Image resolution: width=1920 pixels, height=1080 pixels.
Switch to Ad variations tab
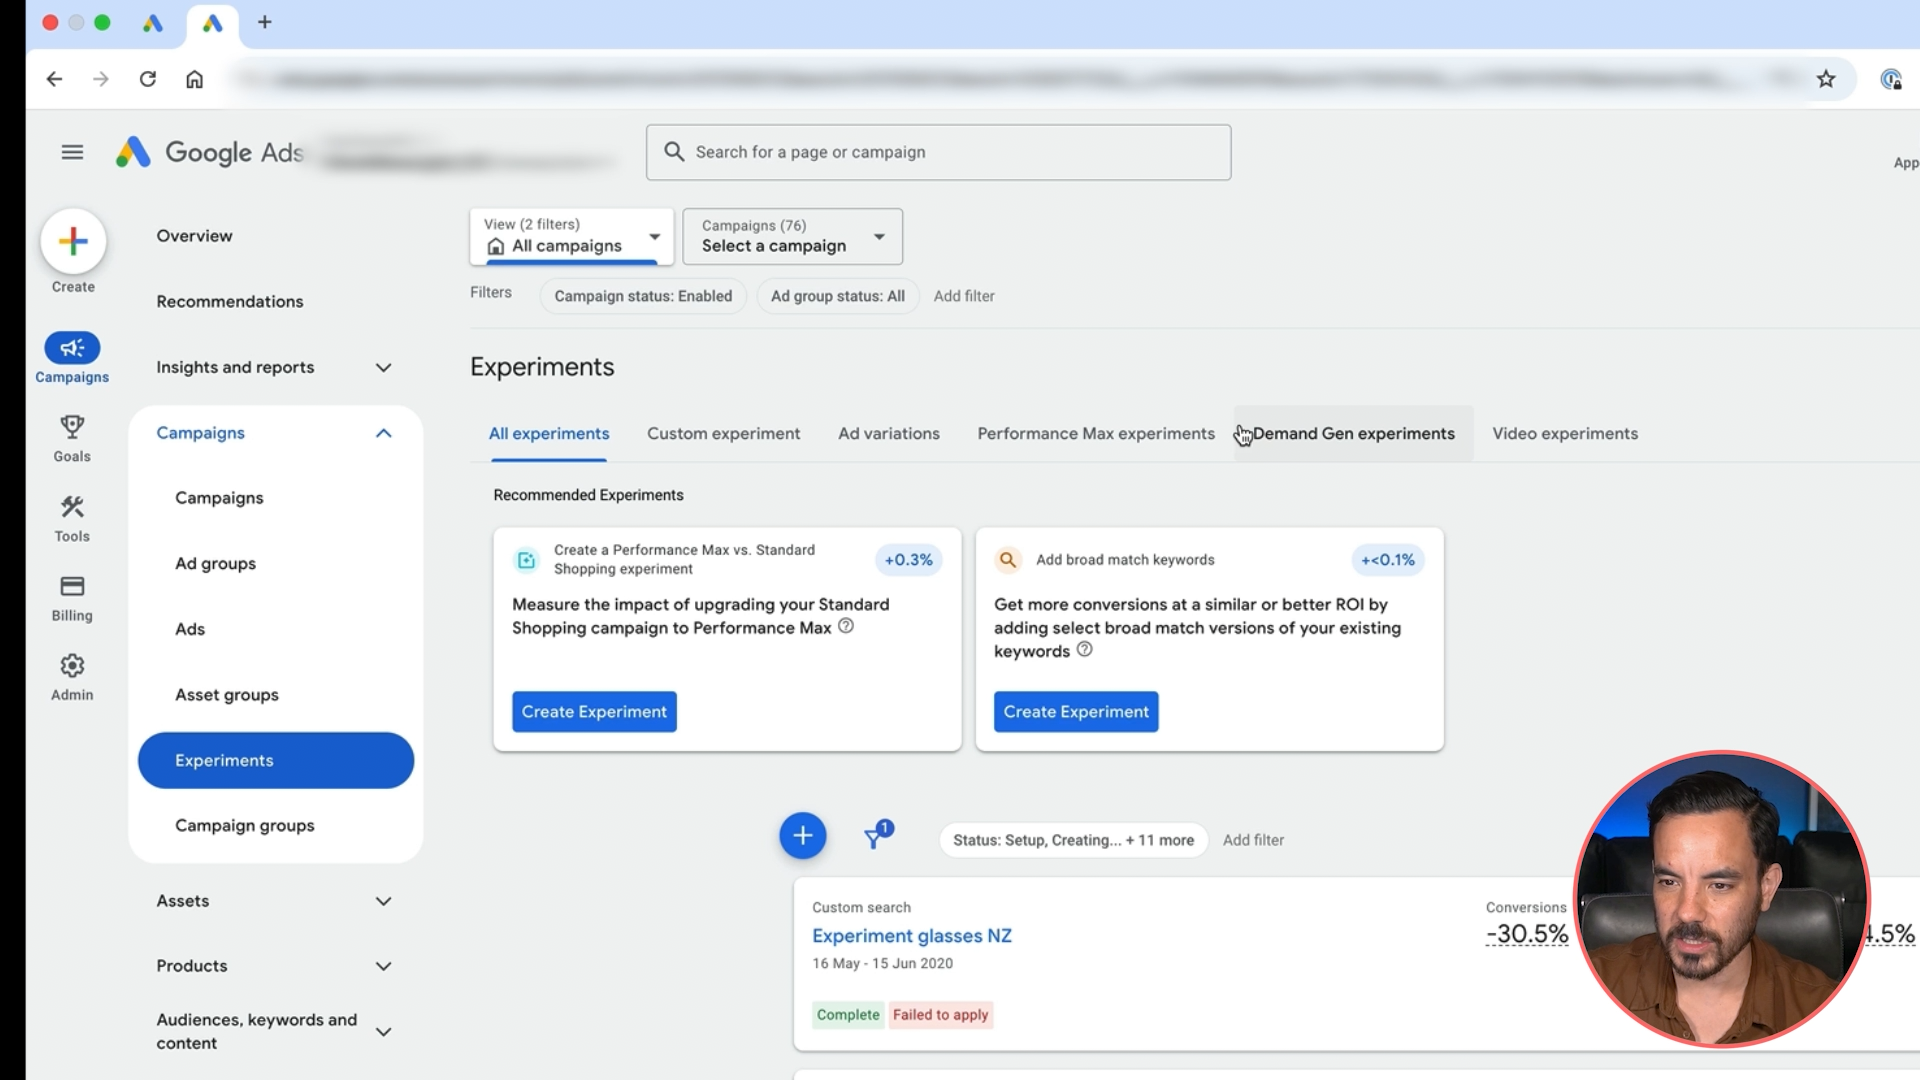[x=888, y=433]
